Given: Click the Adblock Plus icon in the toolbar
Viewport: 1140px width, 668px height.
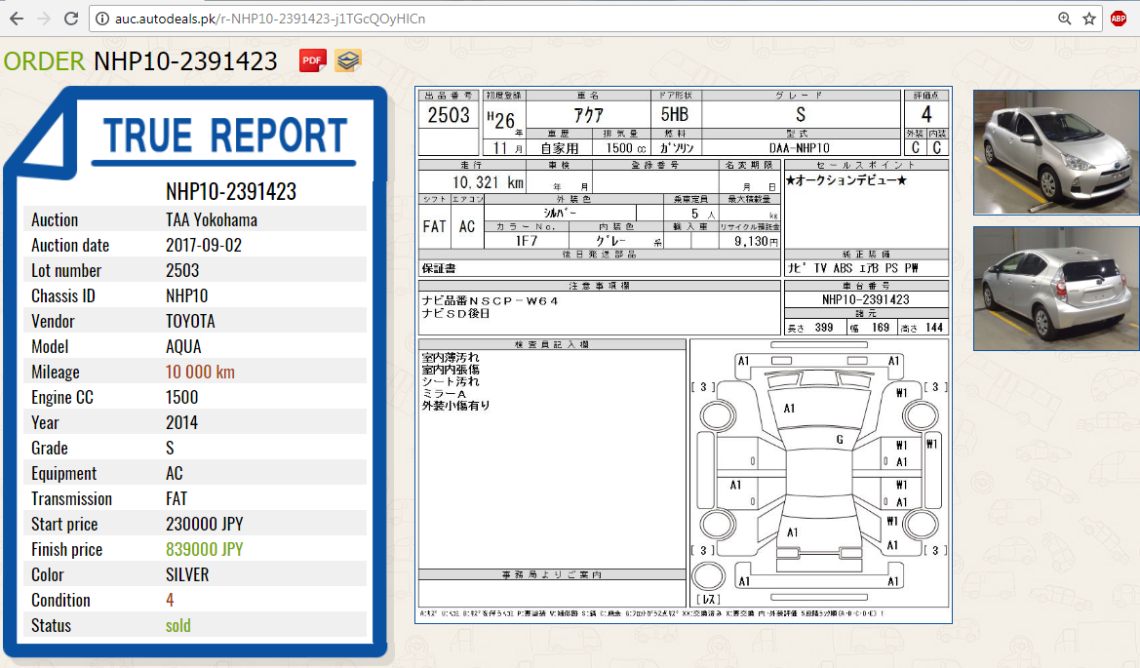Looking at the screenshot, I should point(1120,17).
